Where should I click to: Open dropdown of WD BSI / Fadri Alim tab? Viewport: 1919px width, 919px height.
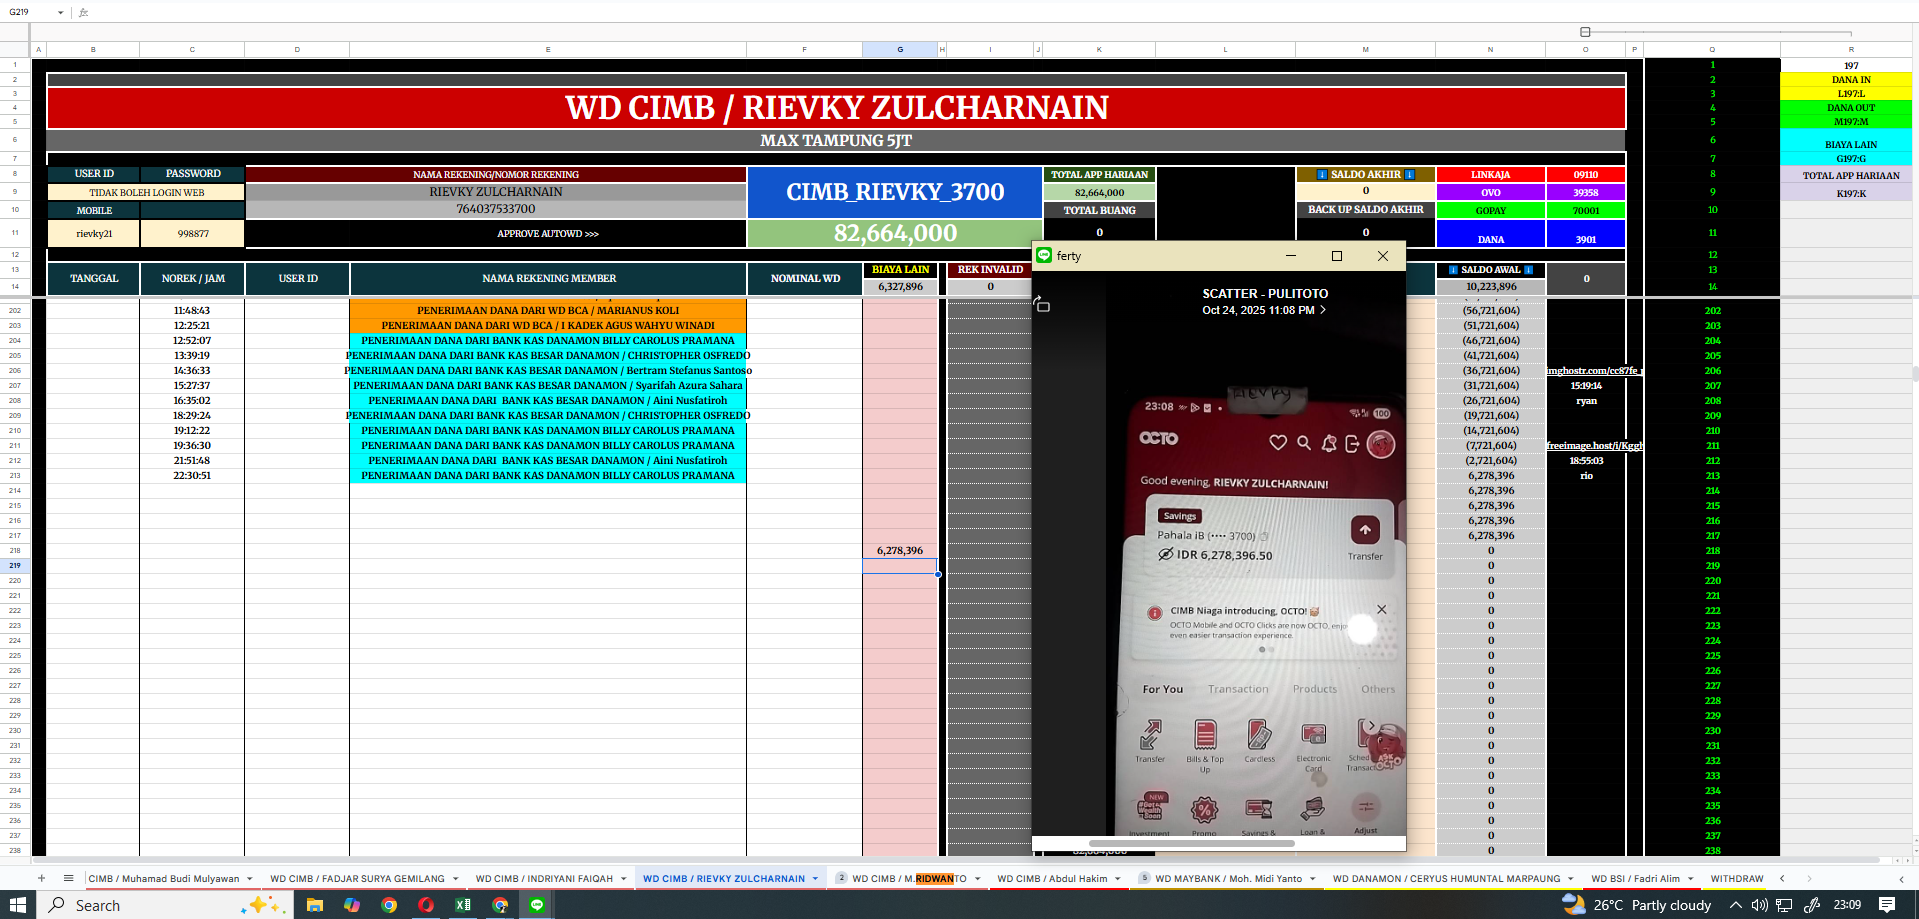tap(1691, 879)
